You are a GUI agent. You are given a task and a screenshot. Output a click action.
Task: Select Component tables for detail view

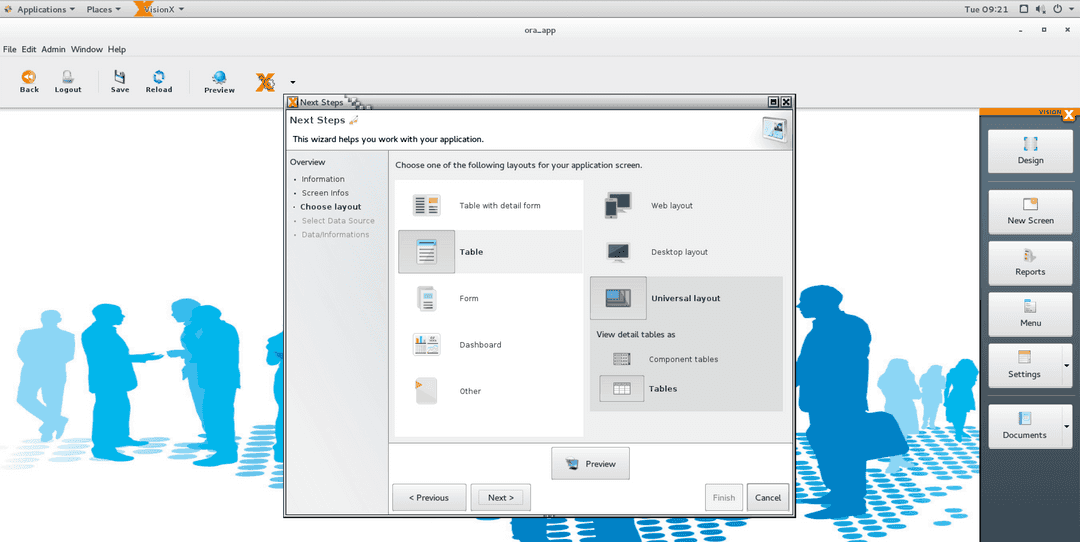[x=621, y=359]
